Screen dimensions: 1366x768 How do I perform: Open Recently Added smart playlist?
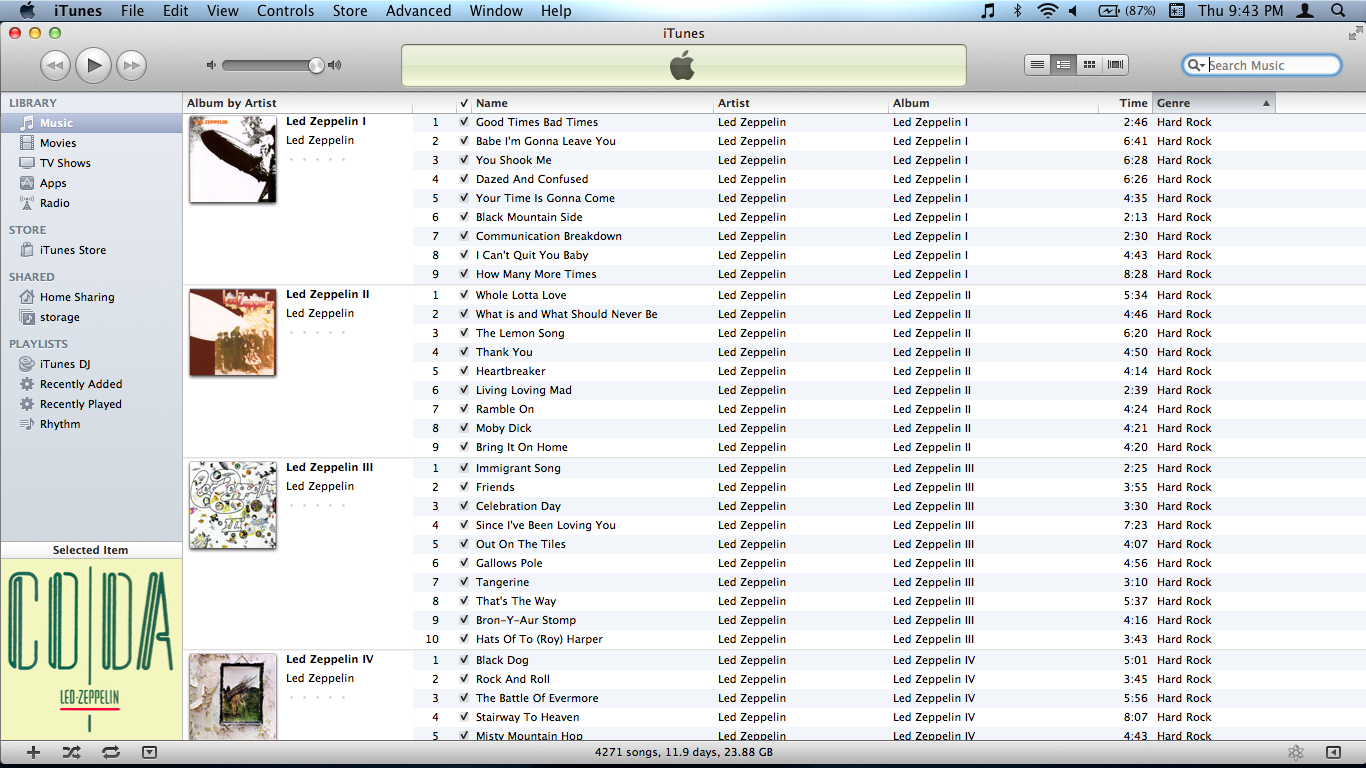(x=91, y=384)
